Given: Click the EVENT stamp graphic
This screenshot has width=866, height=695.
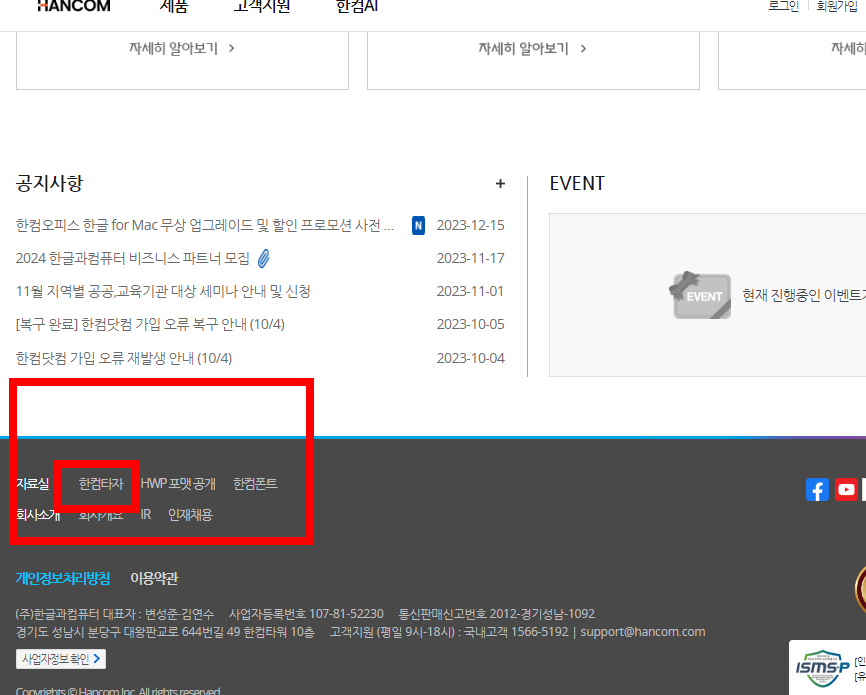Looking at the screenshot, I should [700, 295].
